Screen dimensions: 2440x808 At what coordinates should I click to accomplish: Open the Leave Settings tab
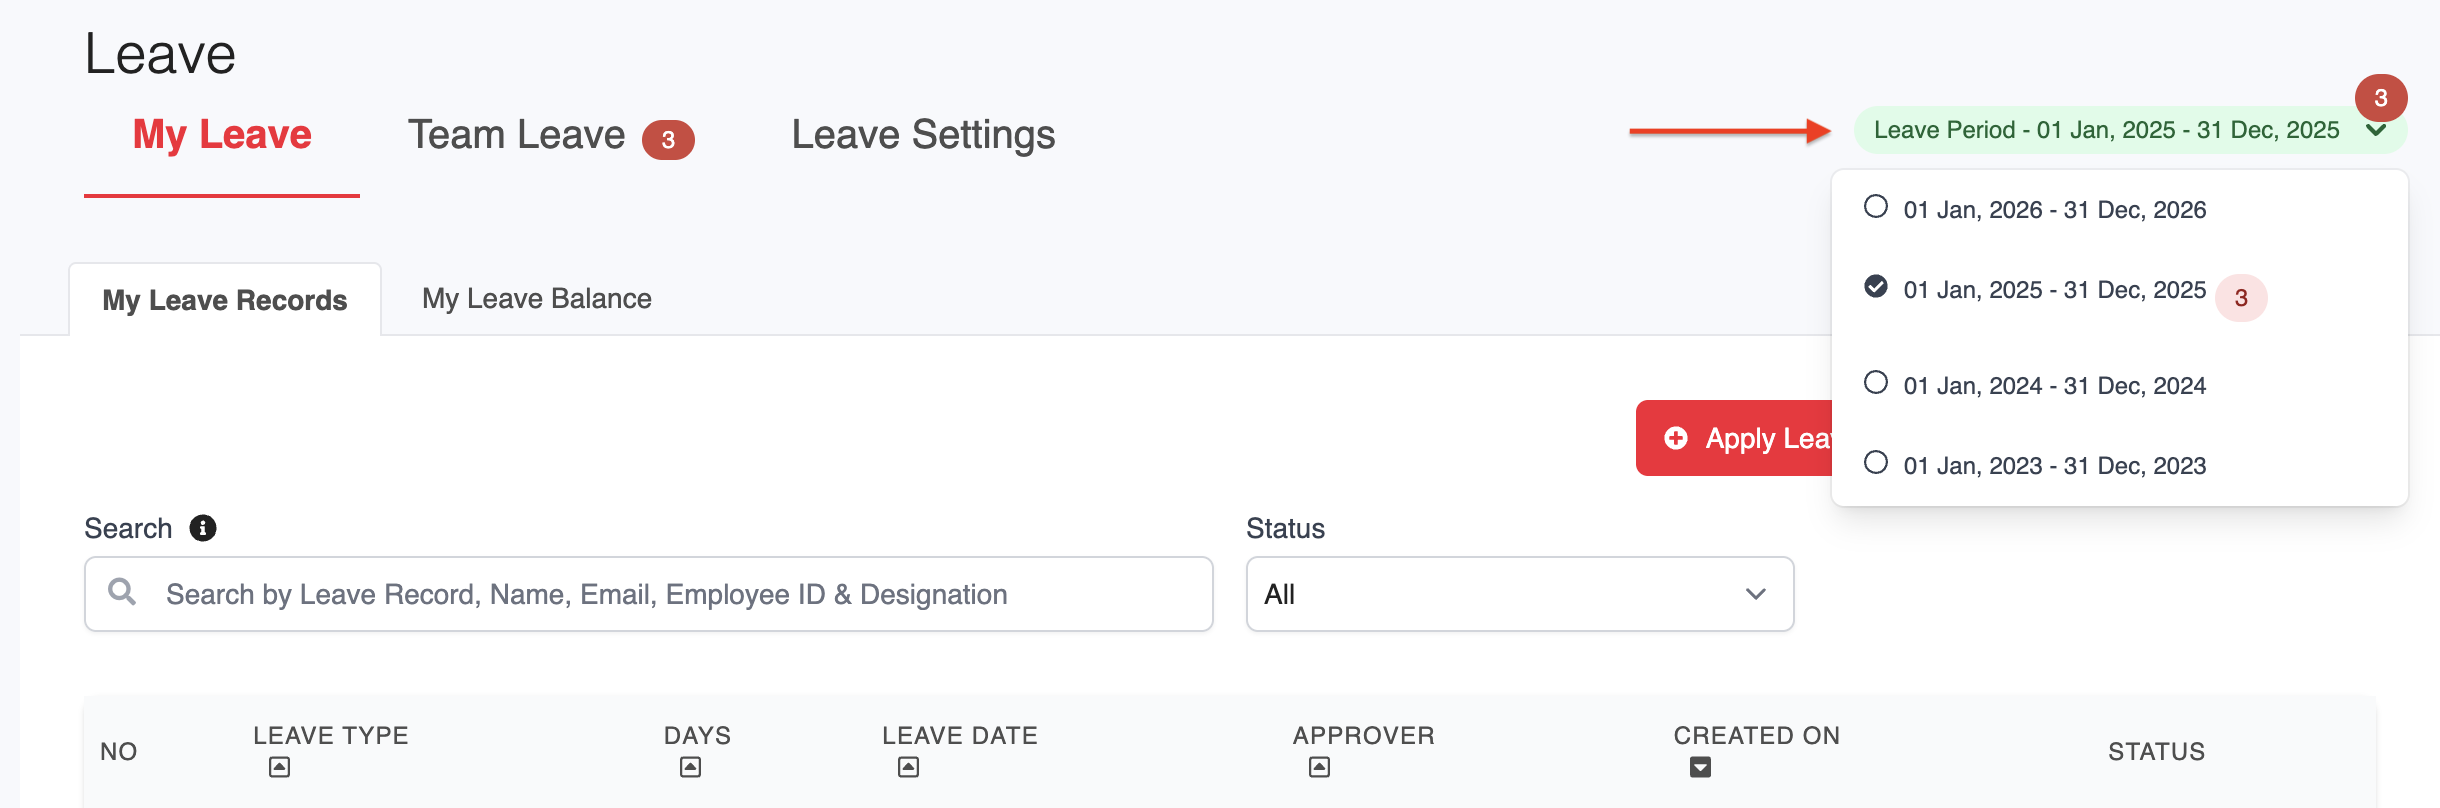[x=923, y=135]
